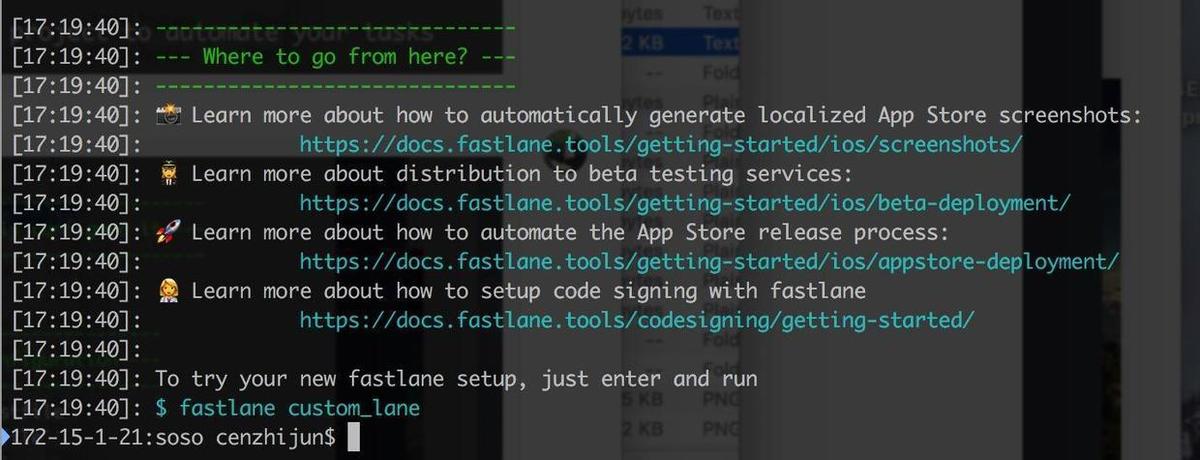Click 'Learn more about distribution to beta testing services' text
This screenshot has width=1200, height=460.
pyautogui.click(x=521, y=174)
